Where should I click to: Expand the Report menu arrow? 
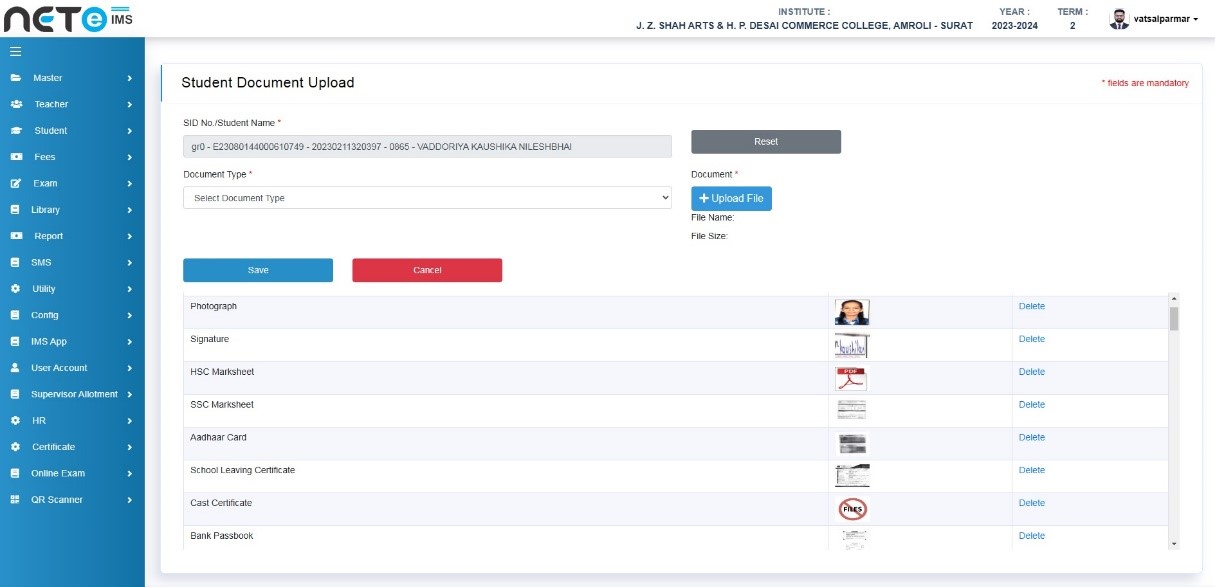click(x=130, y=237)
